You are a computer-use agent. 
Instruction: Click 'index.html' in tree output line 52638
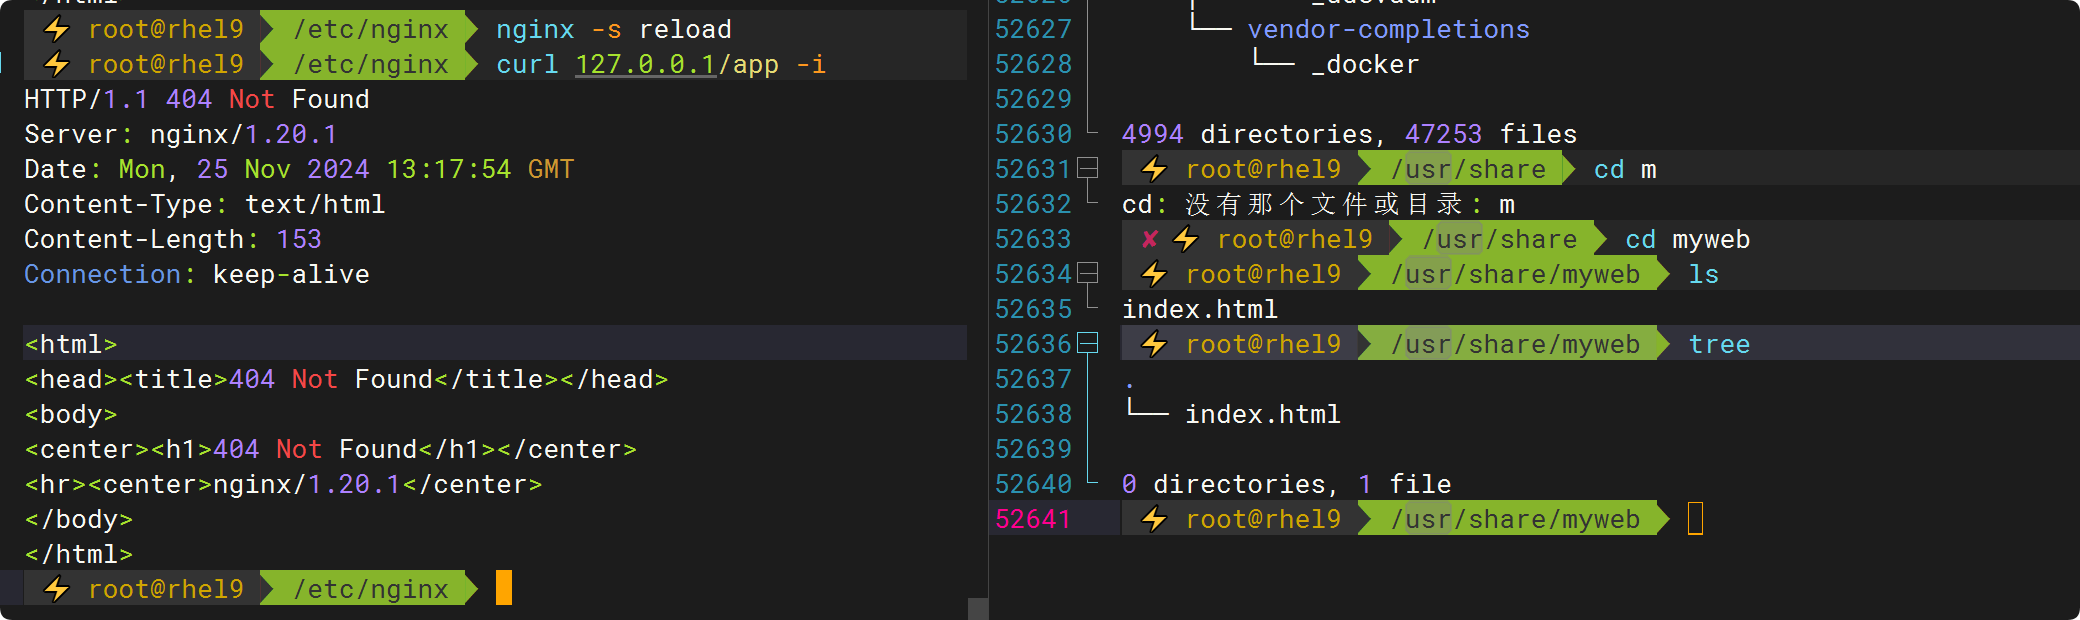click(x=1262, y=414)
